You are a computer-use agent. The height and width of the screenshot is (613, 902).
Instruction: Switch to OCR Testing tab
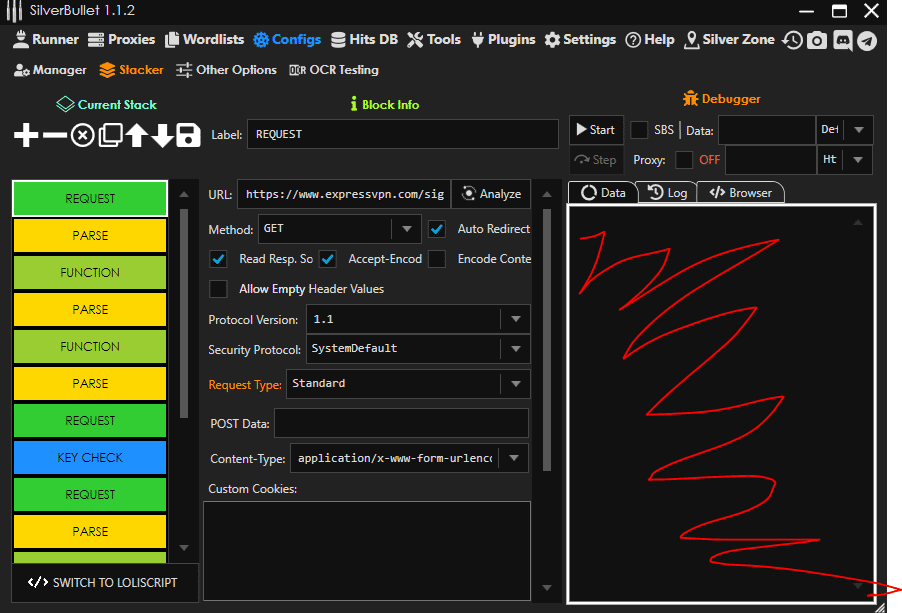tap(334, 70)
